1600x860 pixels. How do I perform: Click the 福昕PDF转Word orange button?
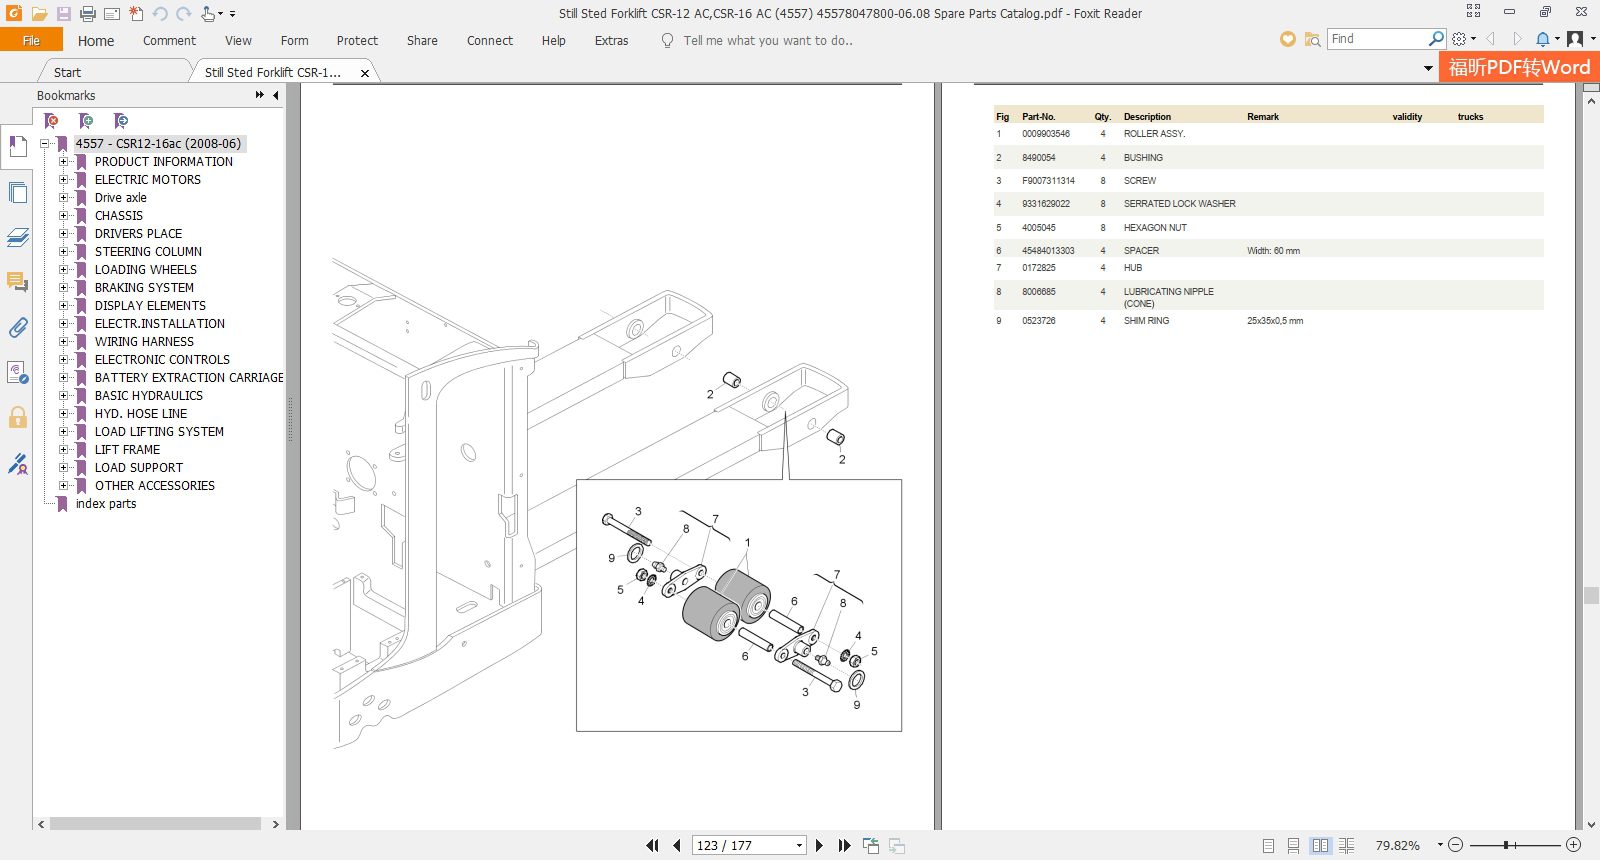point(1519,68)
